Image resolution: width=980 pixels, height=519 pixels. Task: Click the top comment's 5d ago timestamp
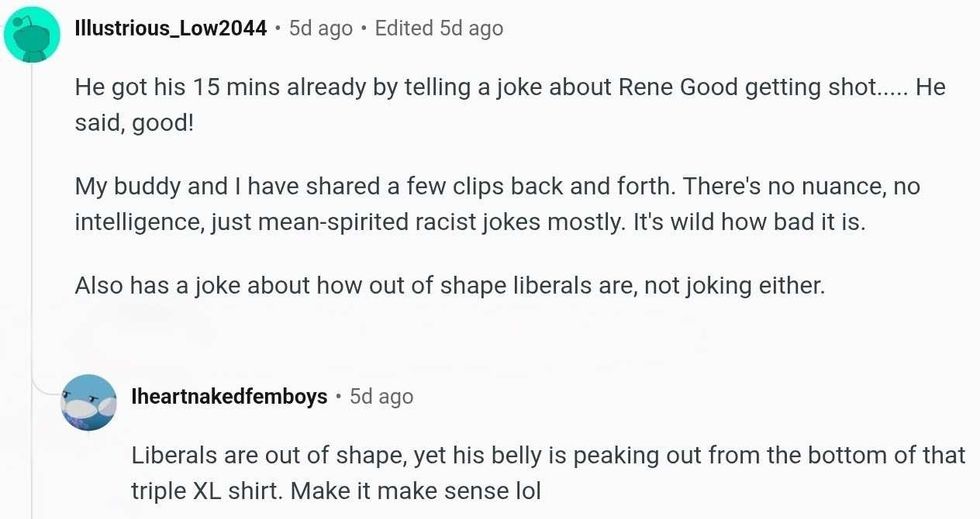tap(321, 28)
